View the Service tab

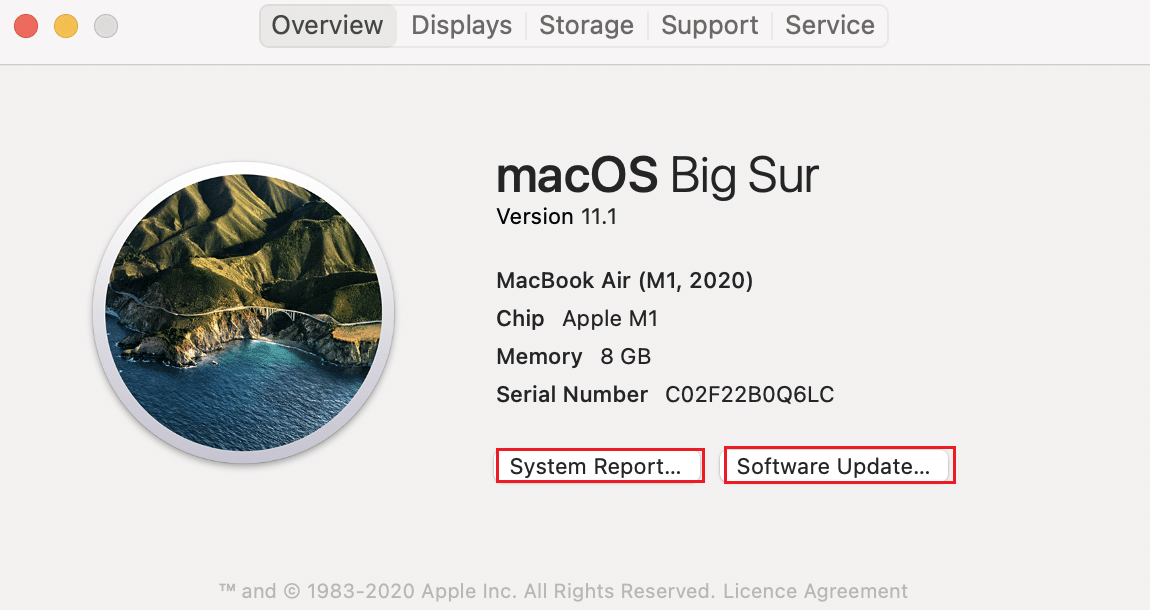tap(829, 25)
